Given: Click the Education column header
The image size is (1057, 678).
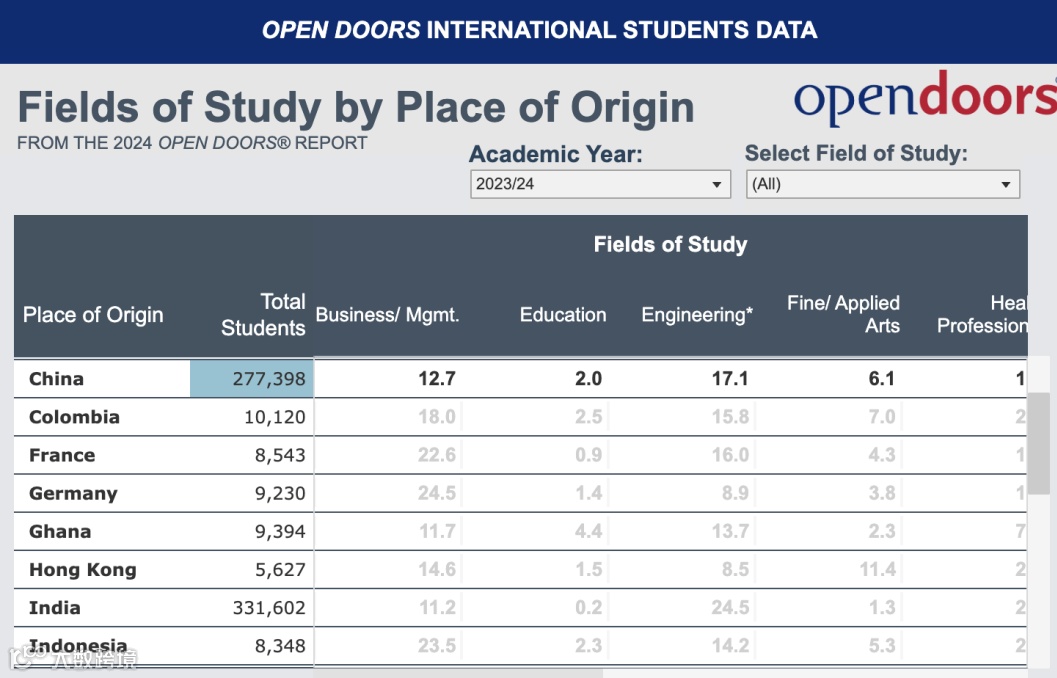Looking at the screenshot, I should coord(563,315).
